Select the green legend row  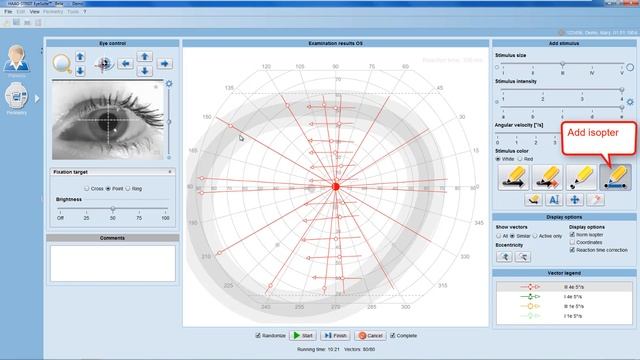[x=564, y=297]
